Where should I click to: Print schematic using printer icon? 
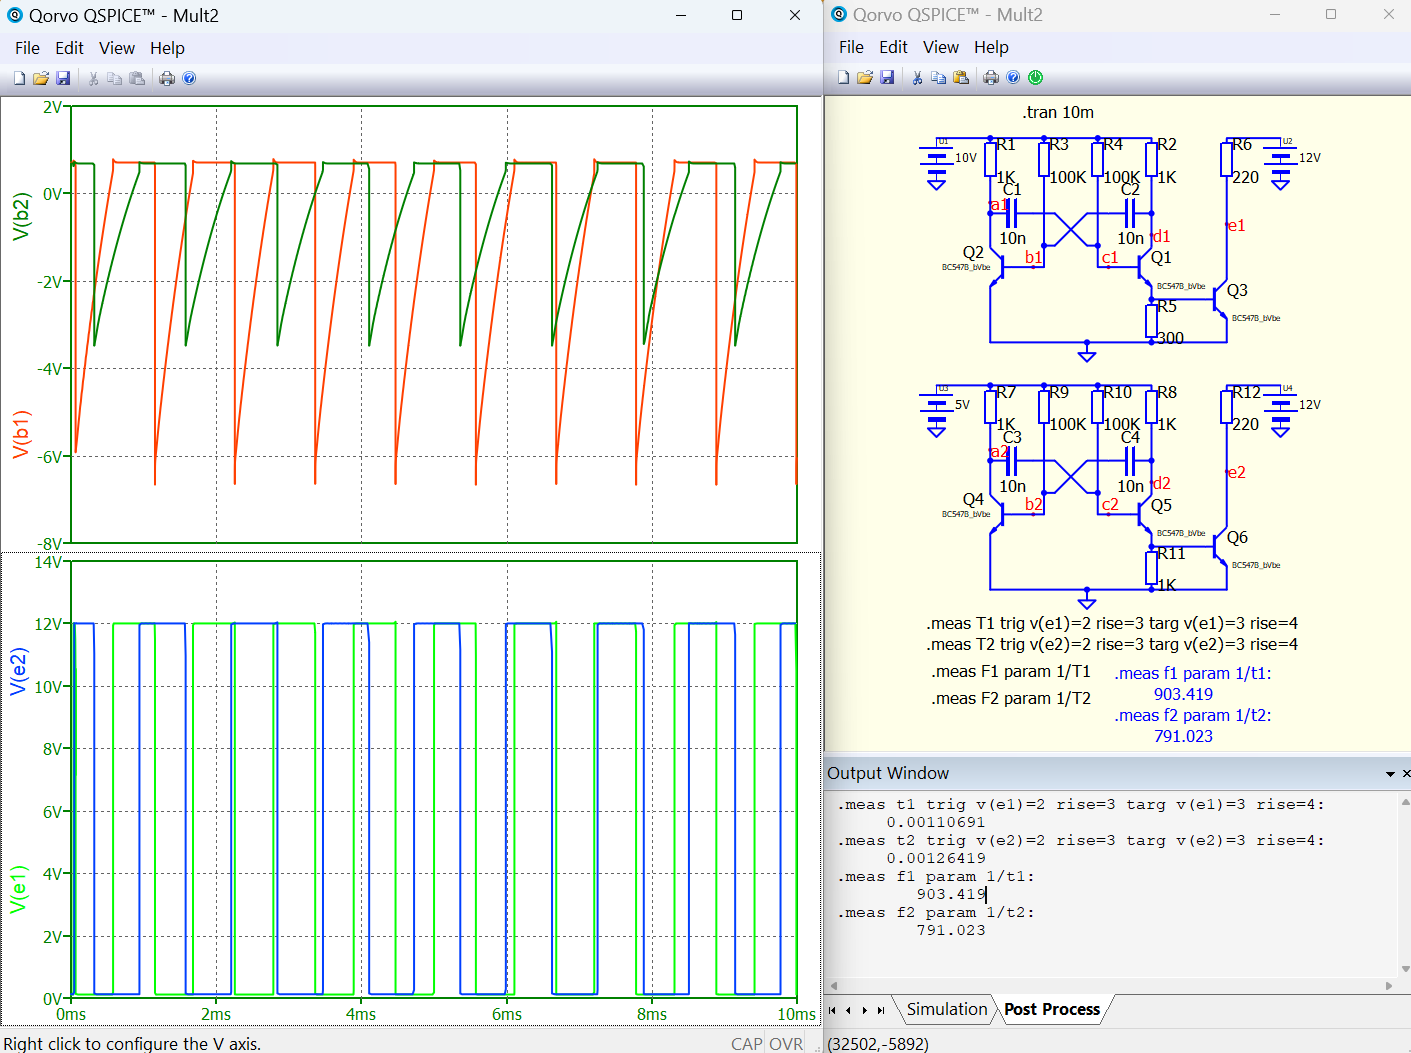(991, 77)
